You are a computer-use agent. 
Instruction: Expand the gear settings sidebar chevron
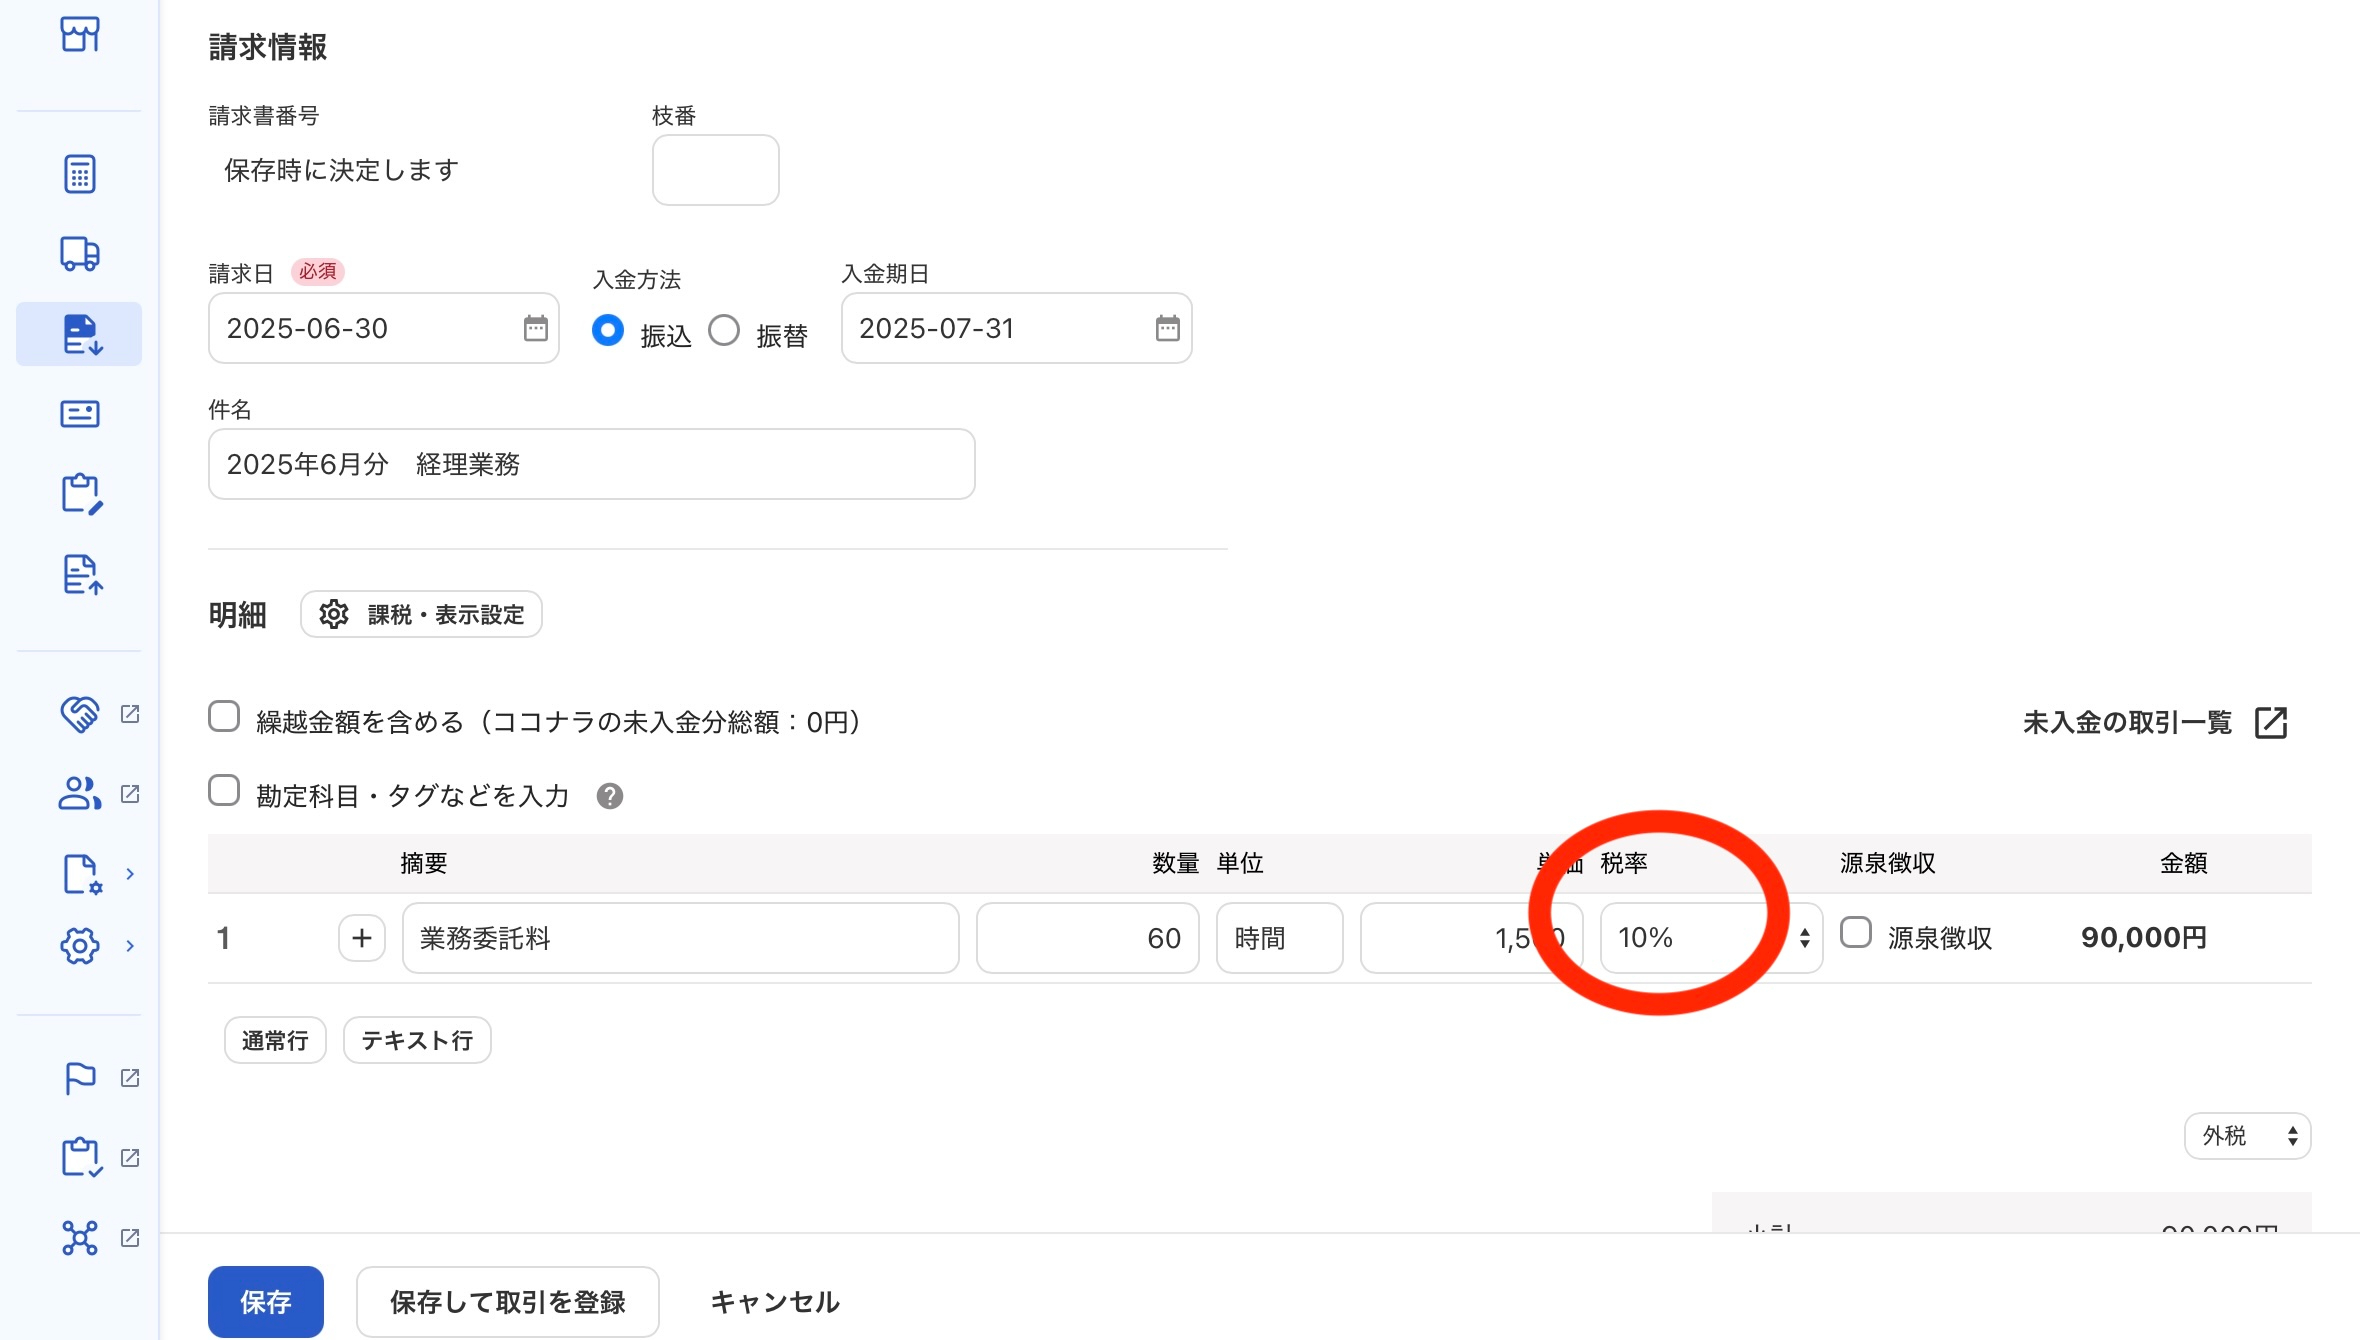point(130,946)
